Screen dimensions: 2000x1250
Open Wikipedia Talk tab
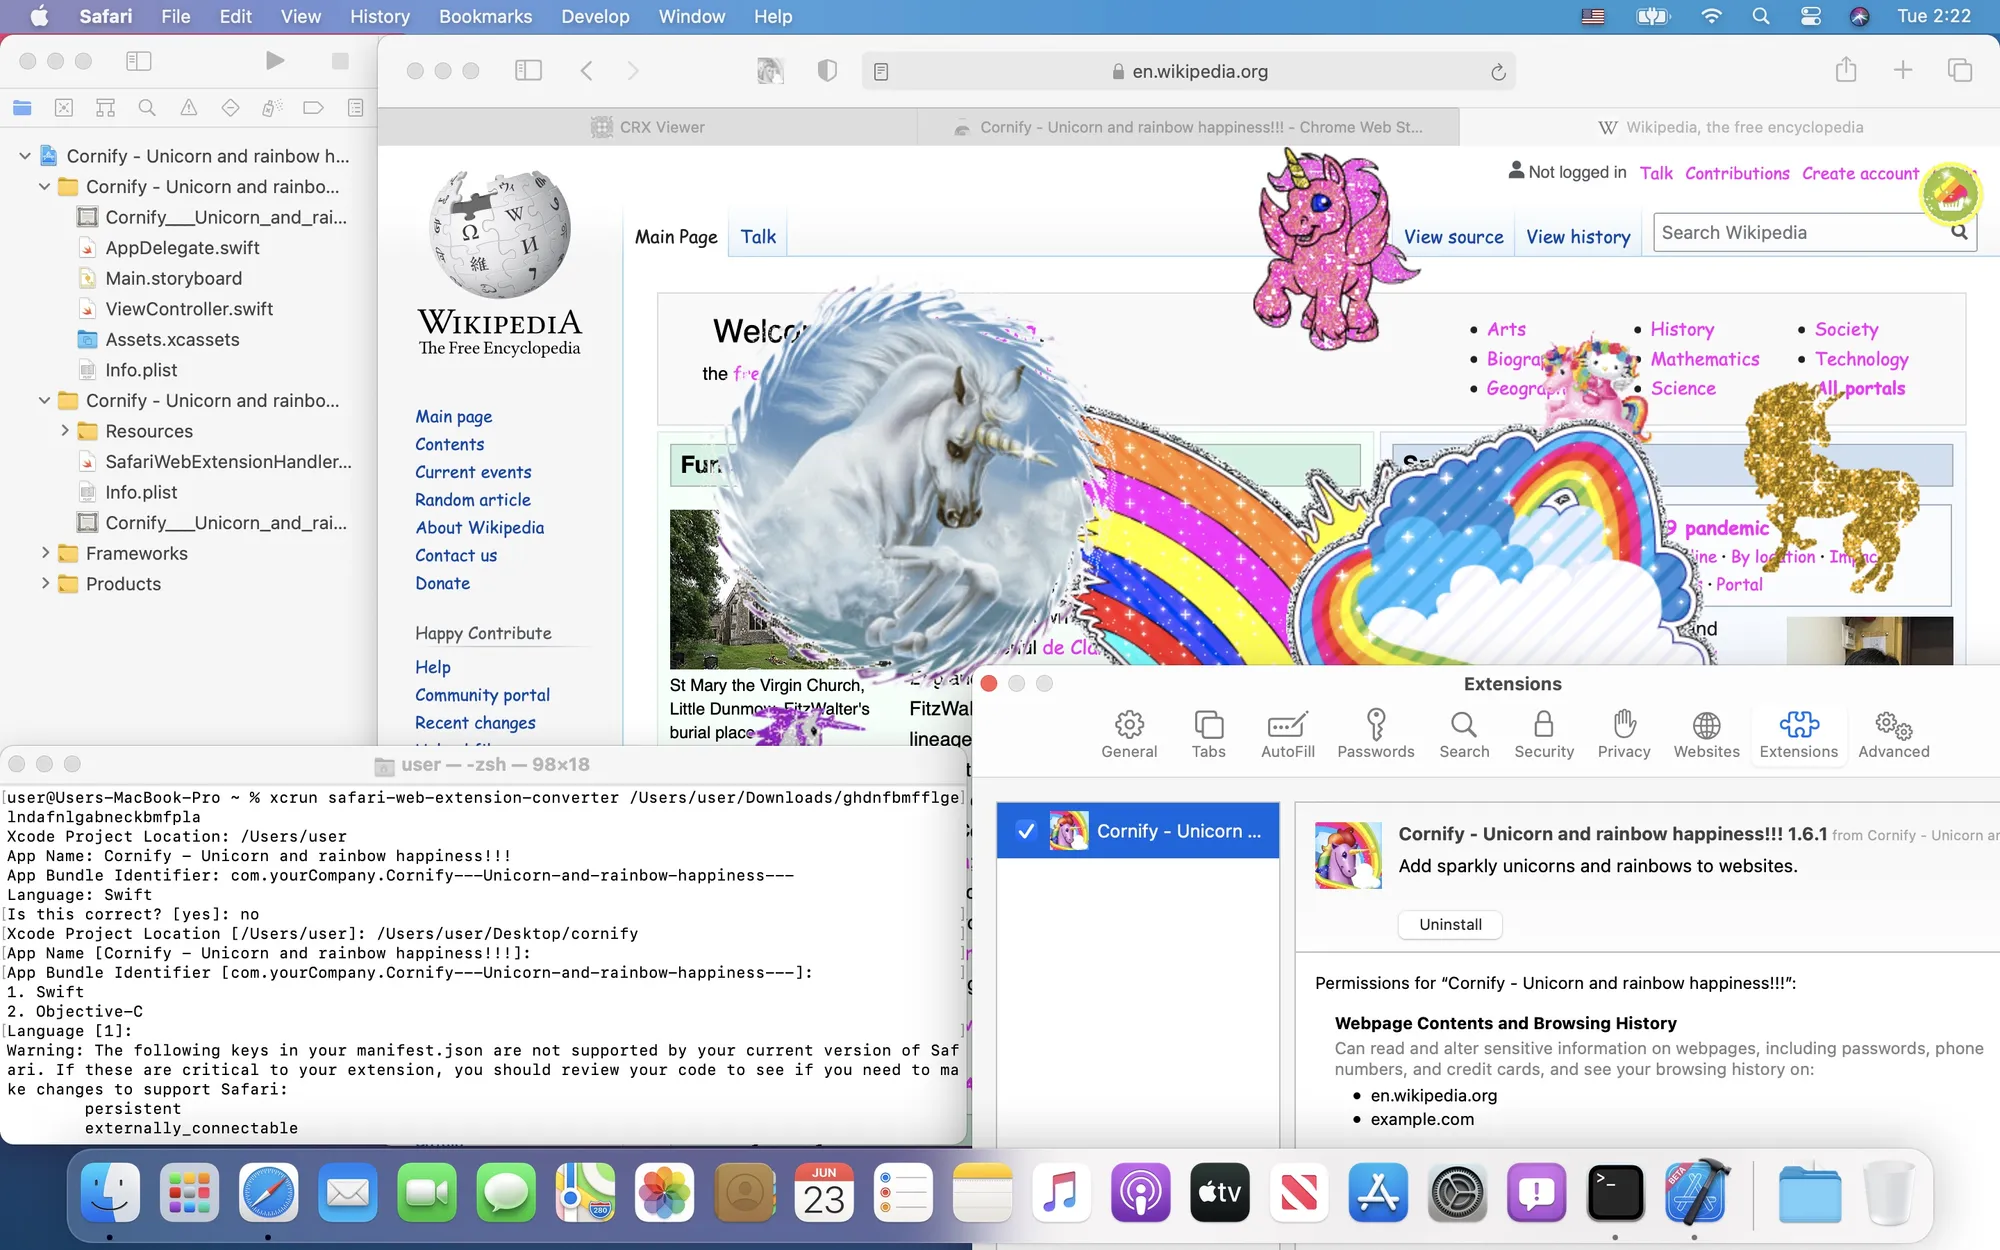(x=758, y=237)
